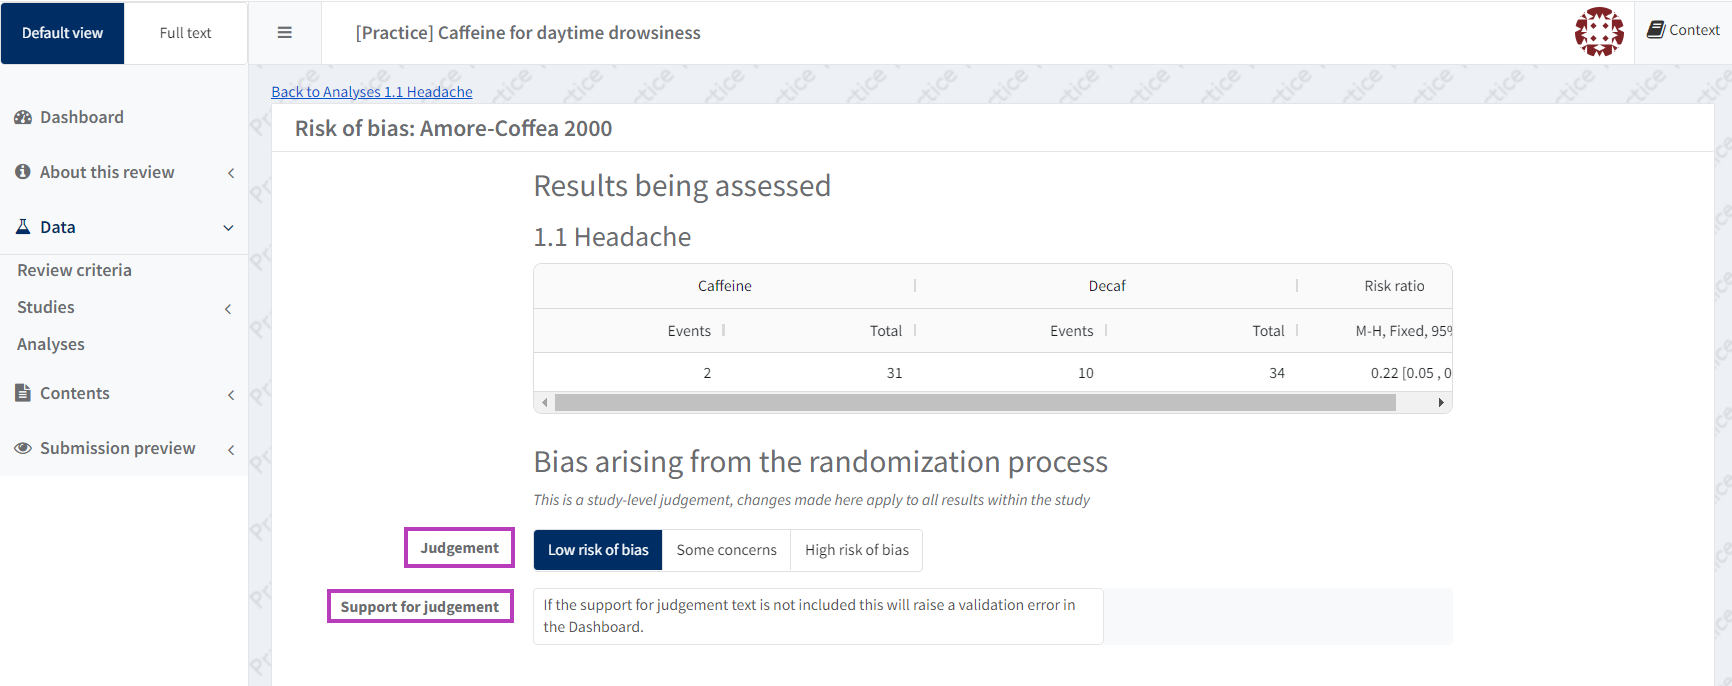1732x686 pixels.
Task: Click the About this review info icon
Action: 23,172
